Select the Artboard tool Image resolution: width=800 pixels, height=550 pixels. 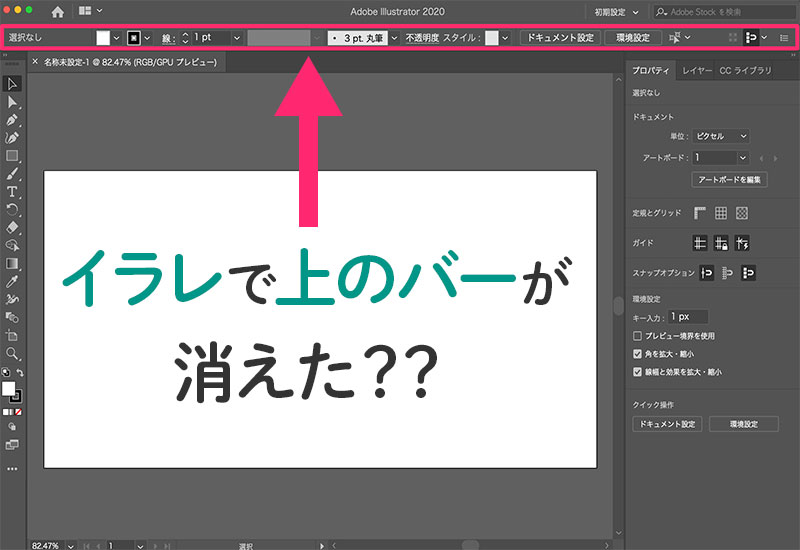[12, 336]
